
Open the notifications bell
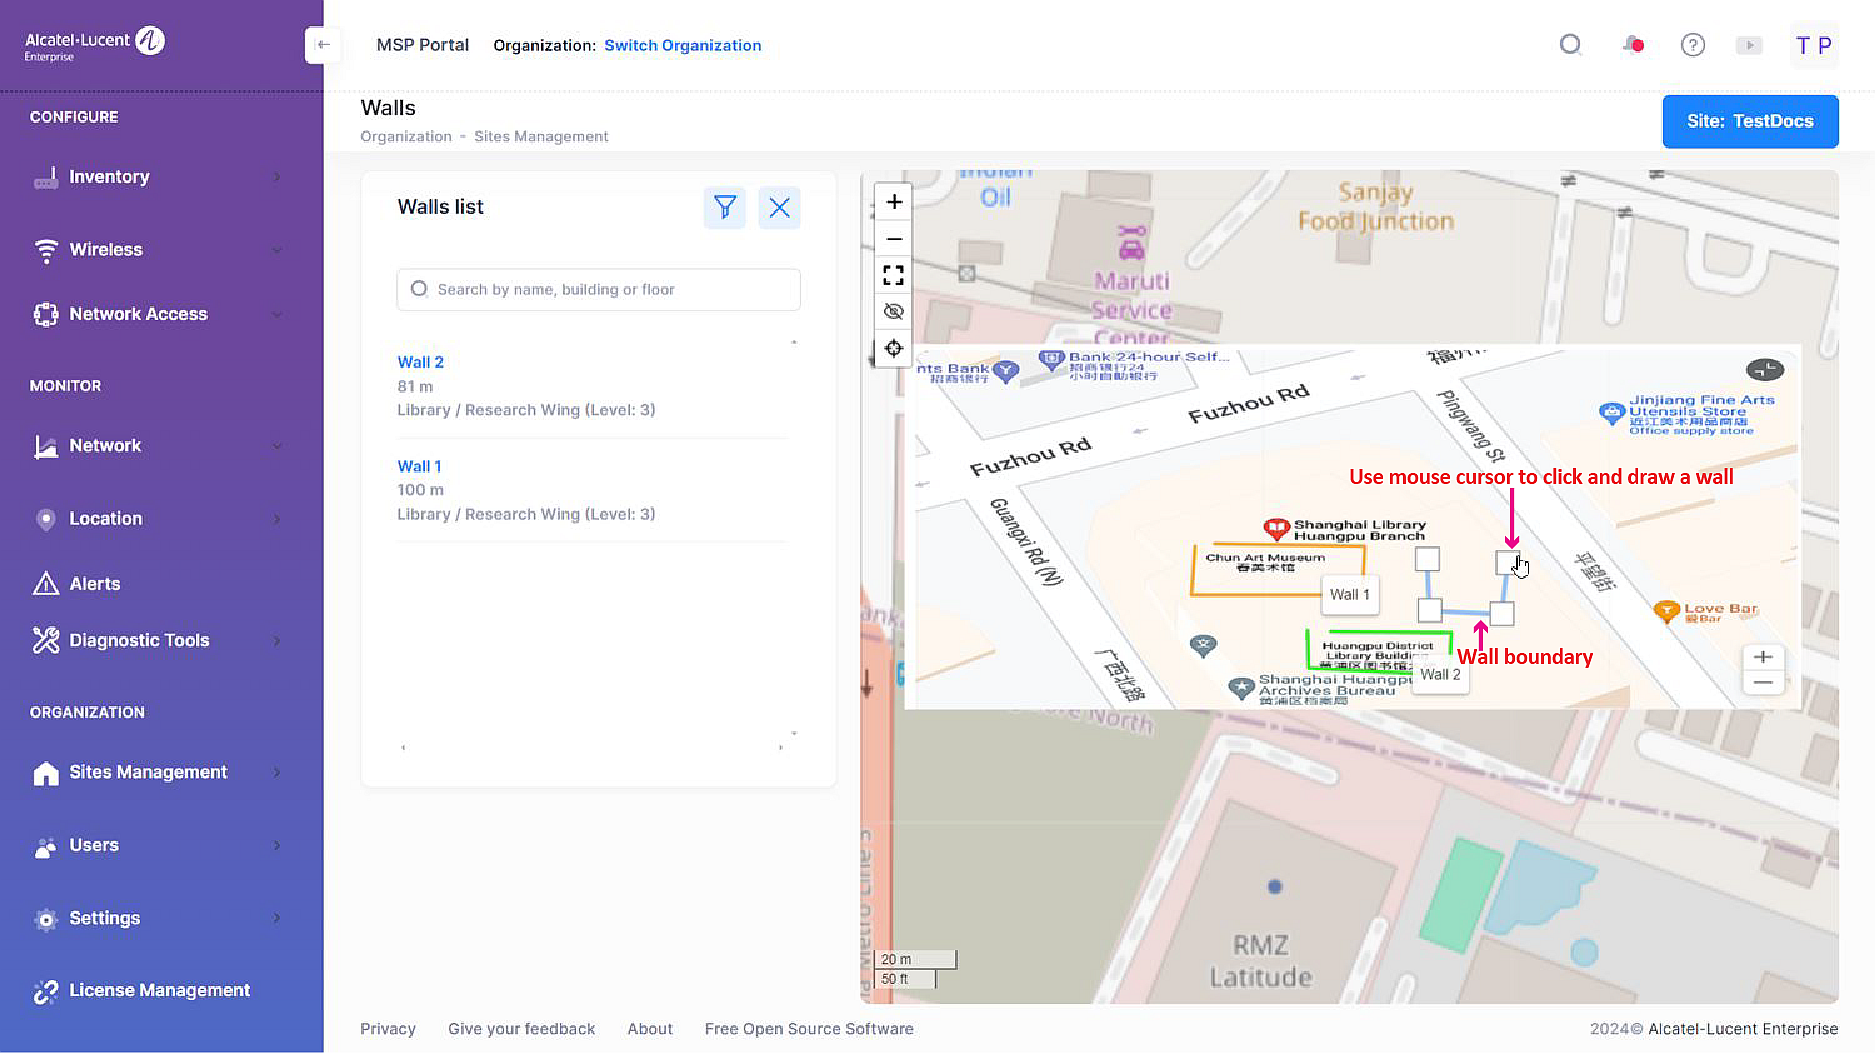pos(1633,45)
